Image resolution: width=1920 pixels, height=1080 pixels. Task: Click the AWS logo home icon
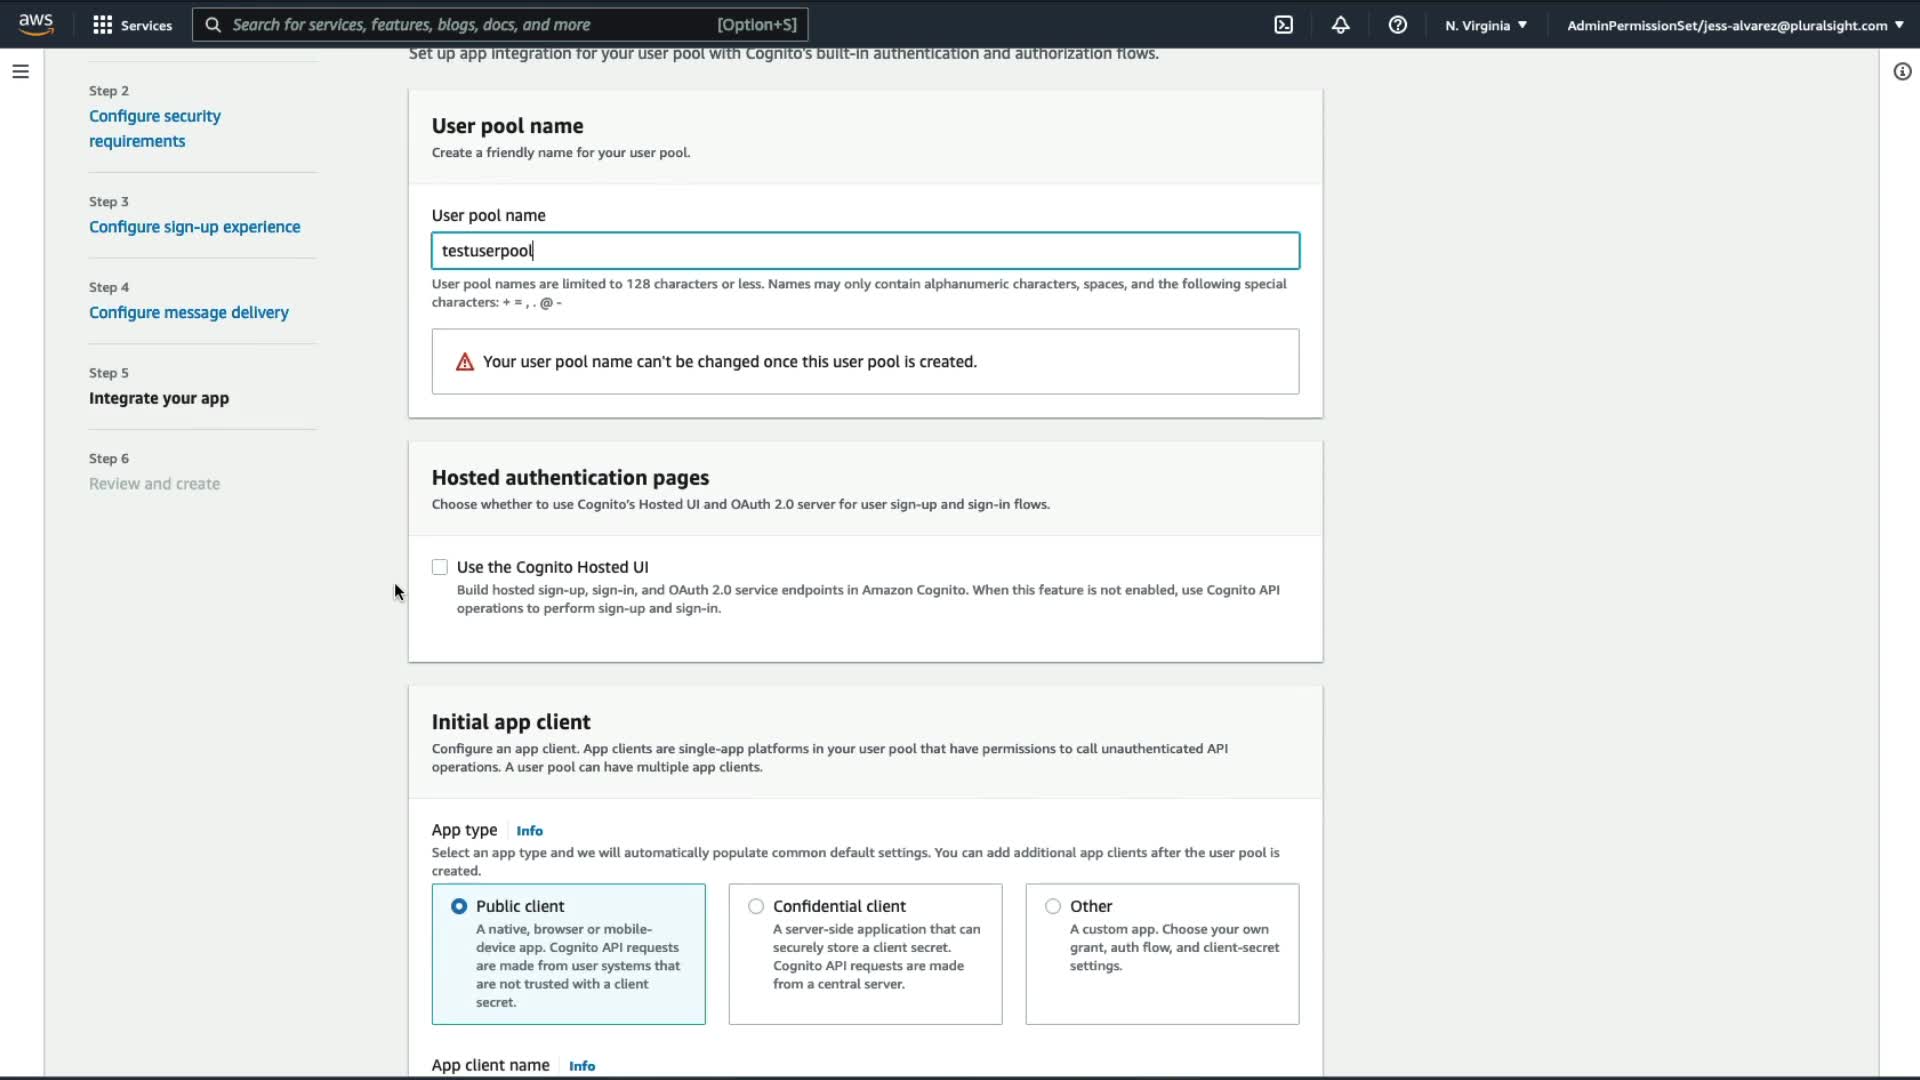(x=36, y=24)
